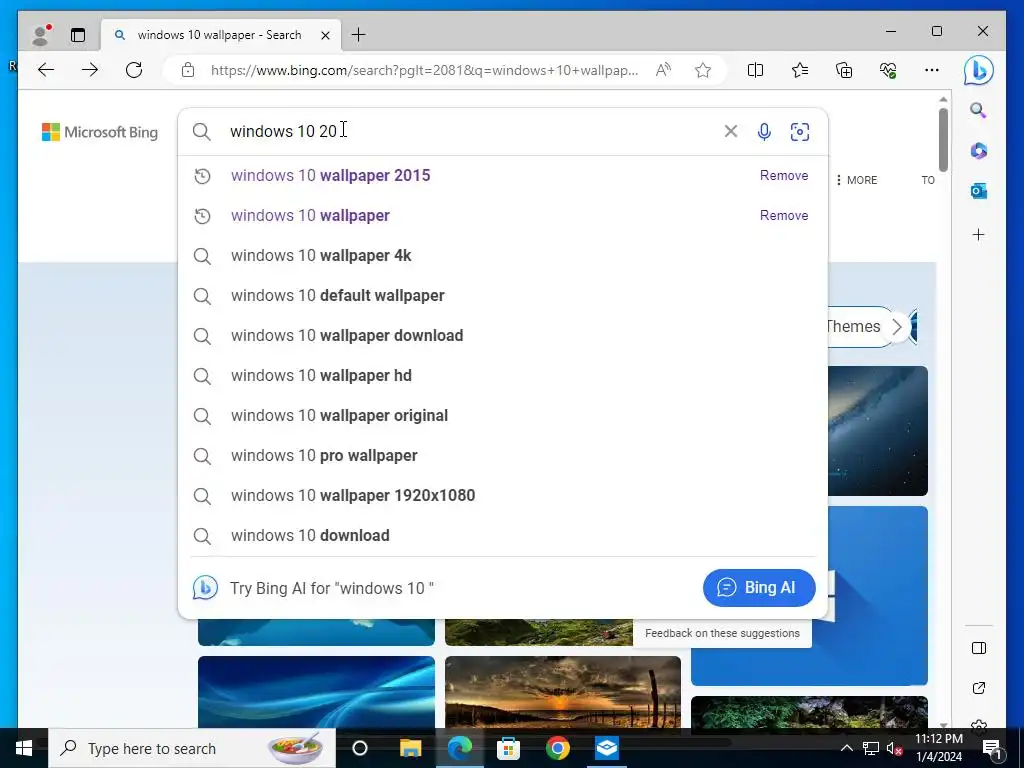Open the tab actions menu icon
The width and height of the screenshot is (1024, 768).
click(x=78, y=35)
